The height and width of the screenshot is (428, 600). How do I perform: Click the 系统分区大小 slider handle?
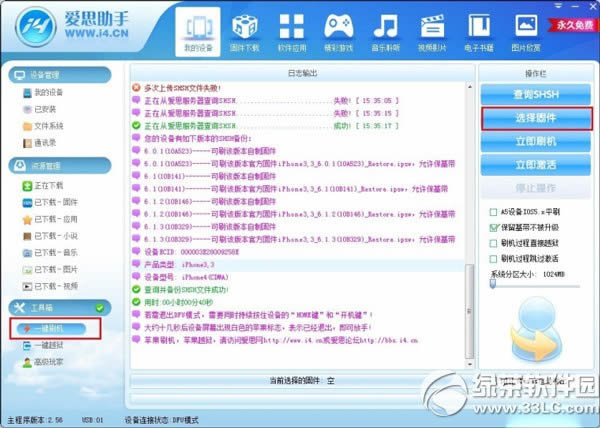pos(493,284)
